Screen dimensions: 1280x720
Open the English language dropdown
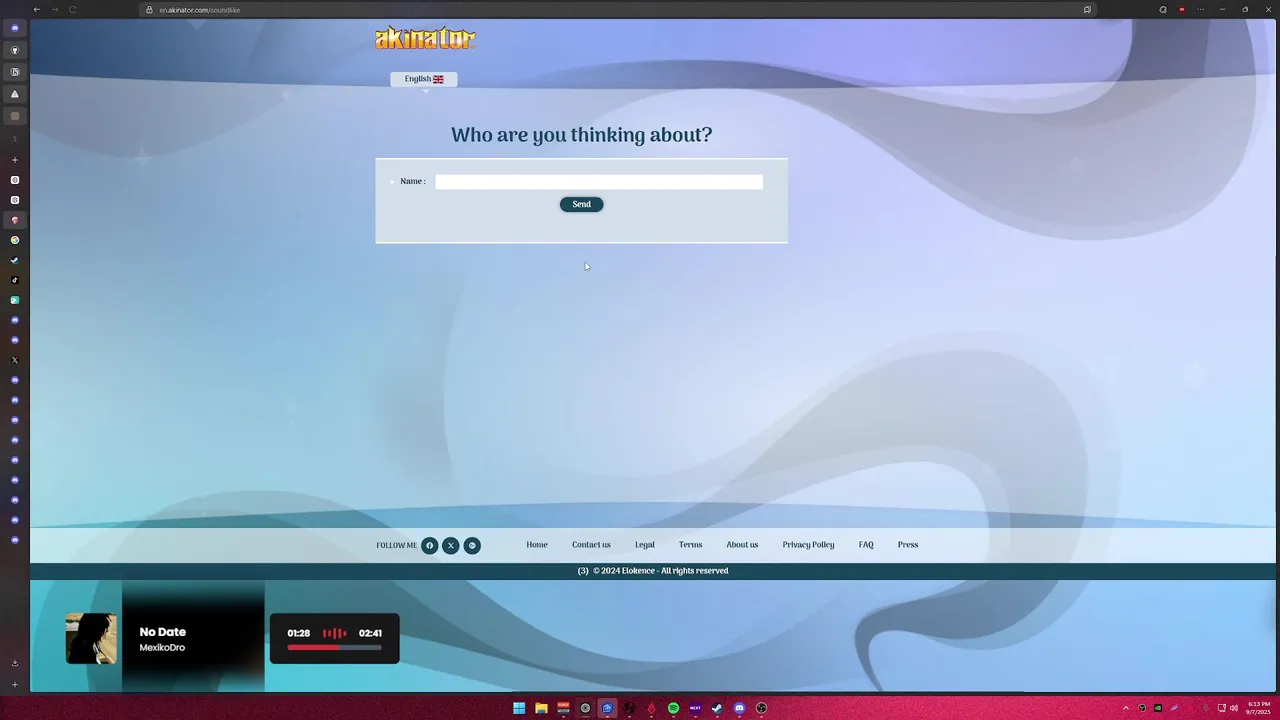(424, 79)
